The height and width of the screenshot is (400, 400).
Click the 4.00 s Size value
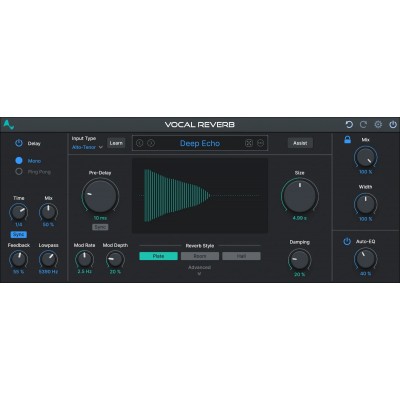pos(300,218)
